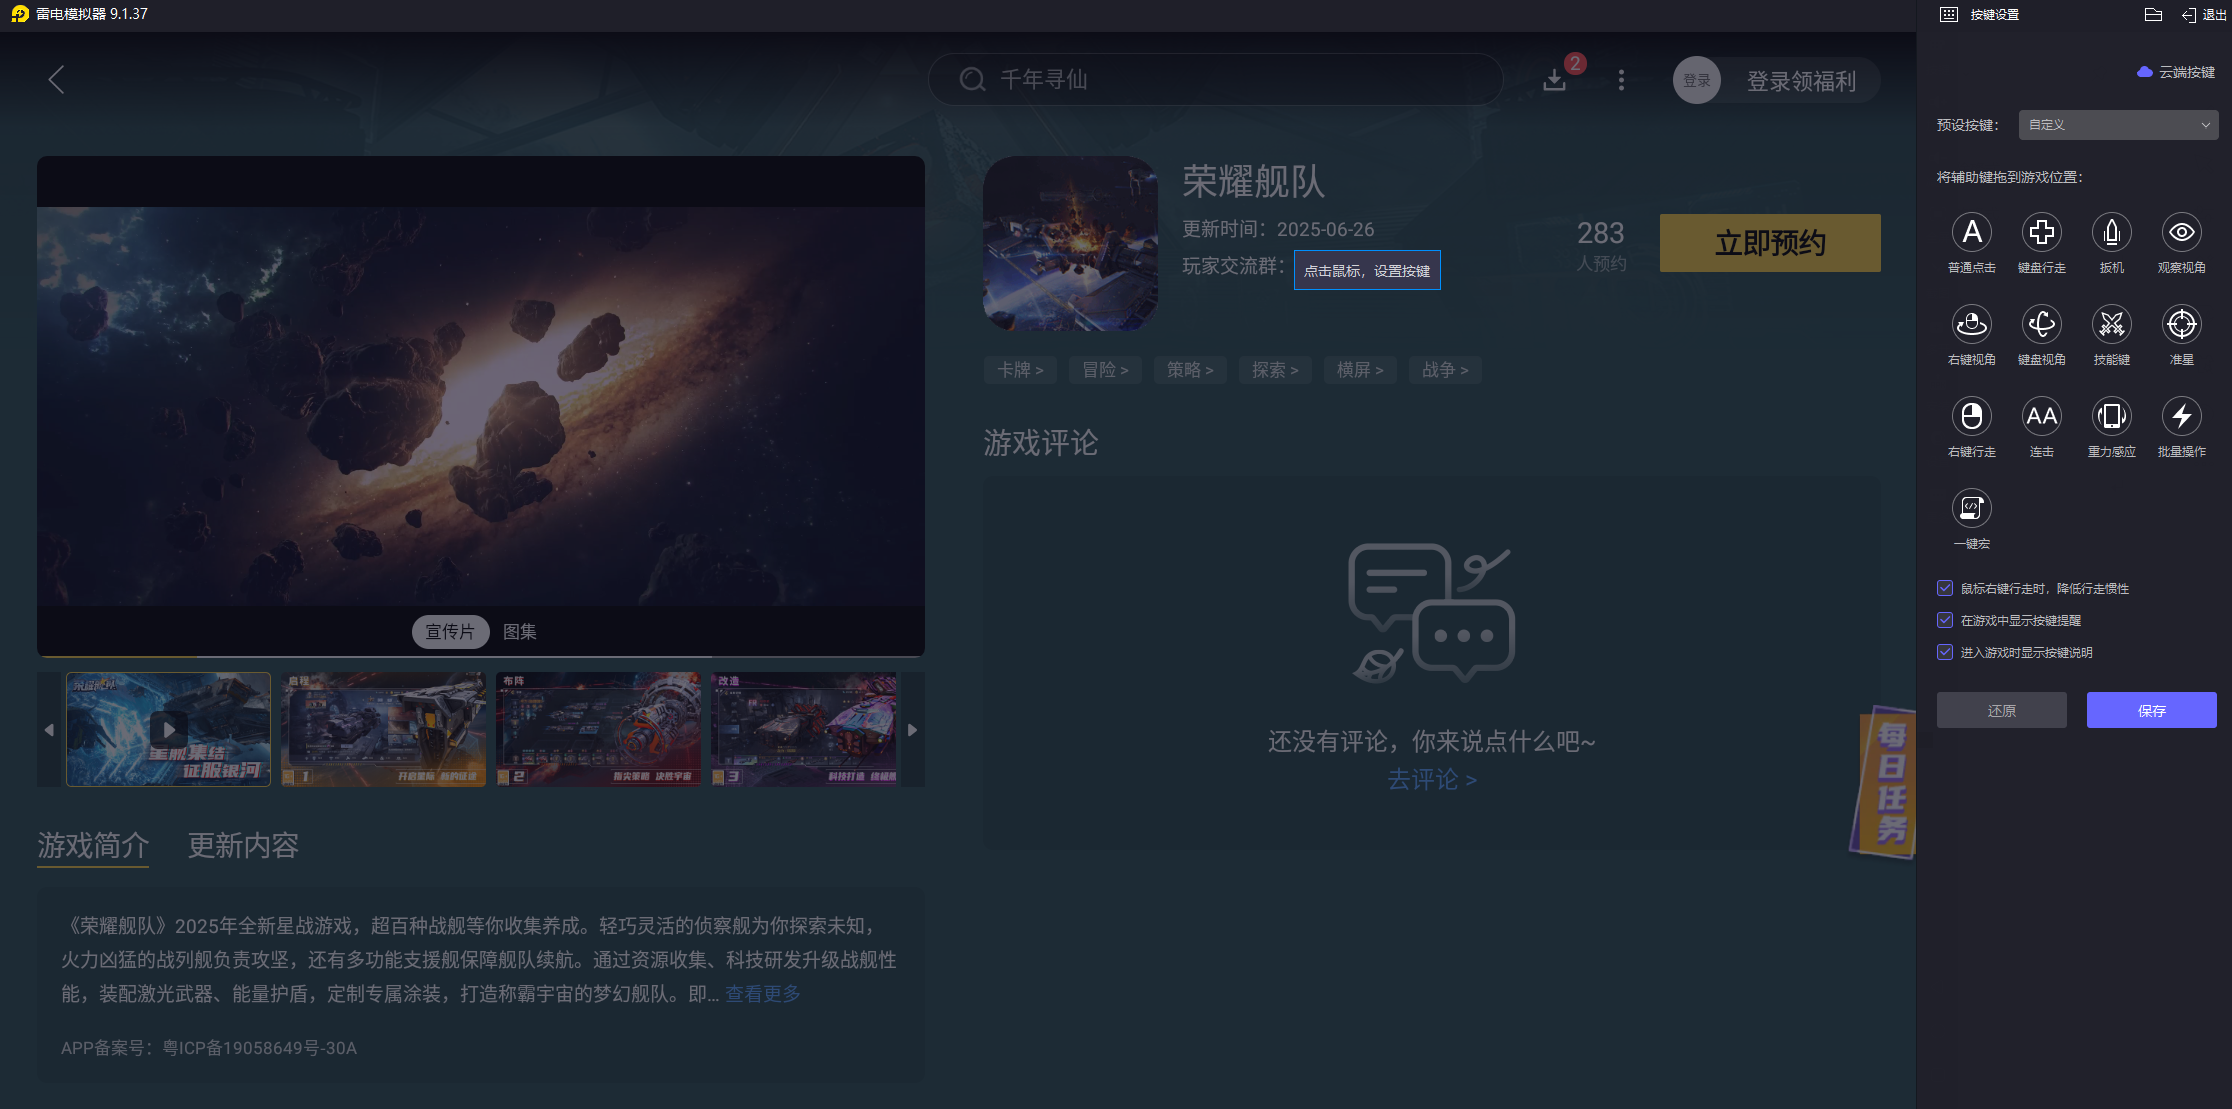
Task: Click the 查看更多 link in description
Action: (x=763, y=994)
